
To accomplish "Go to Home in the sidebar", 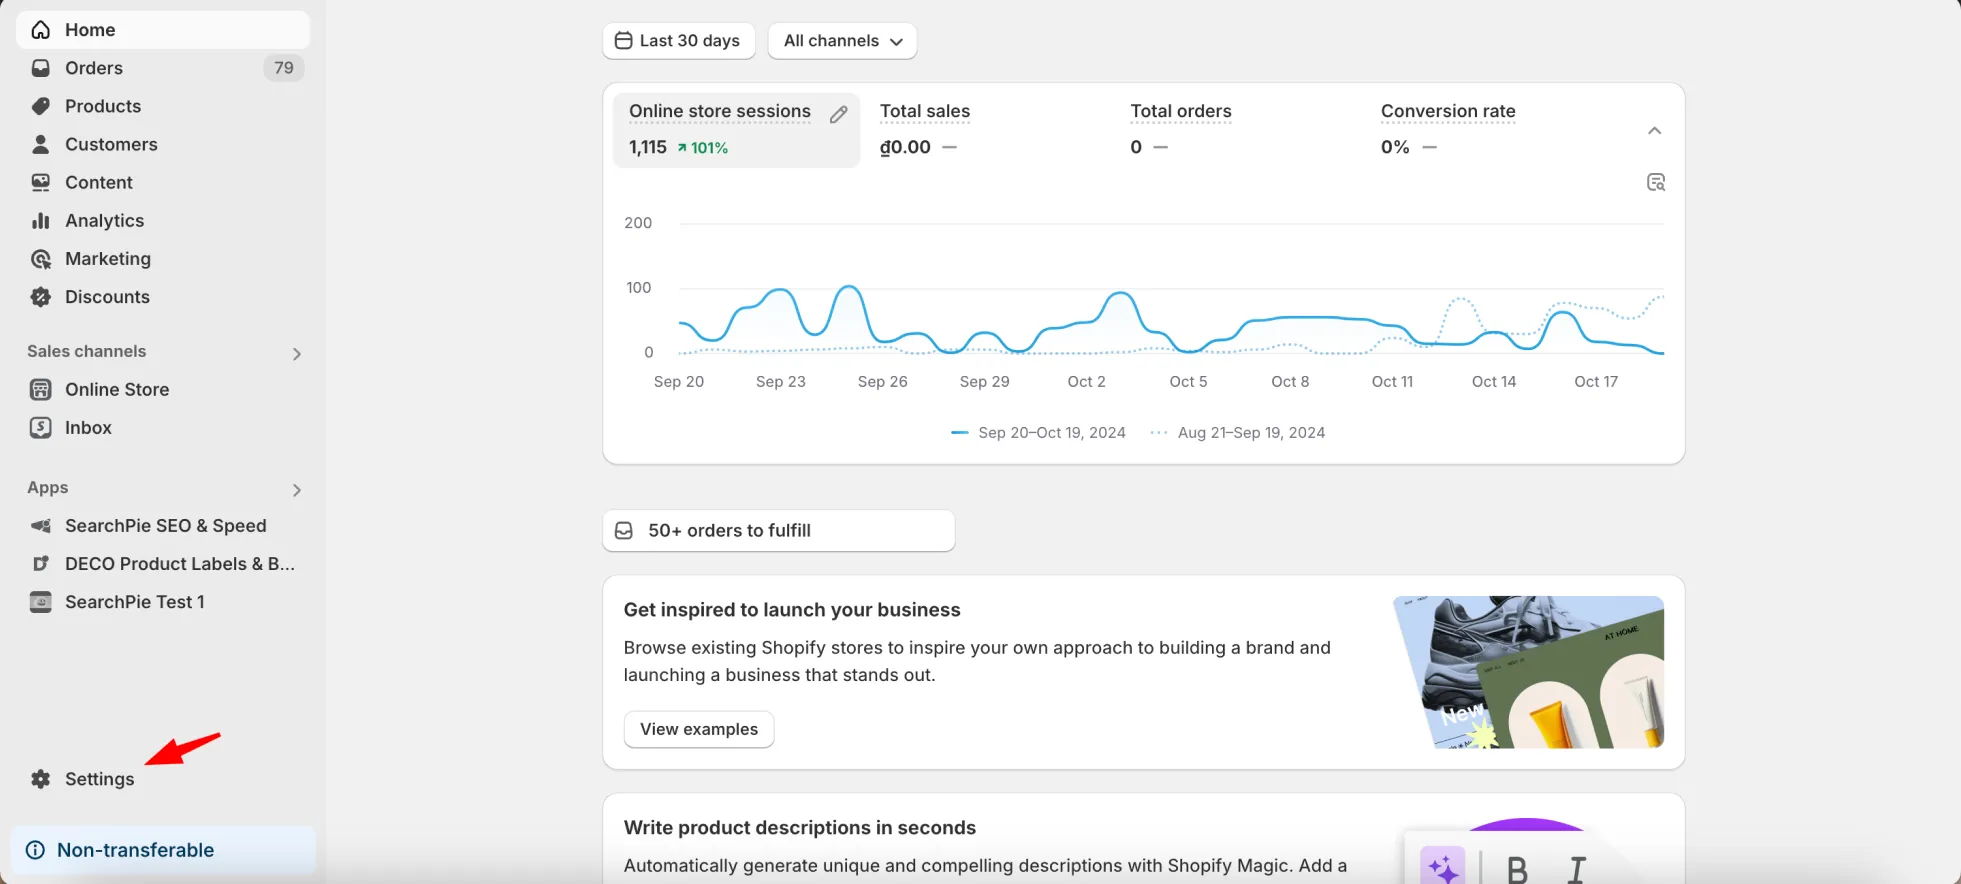I will coord(163,30).
